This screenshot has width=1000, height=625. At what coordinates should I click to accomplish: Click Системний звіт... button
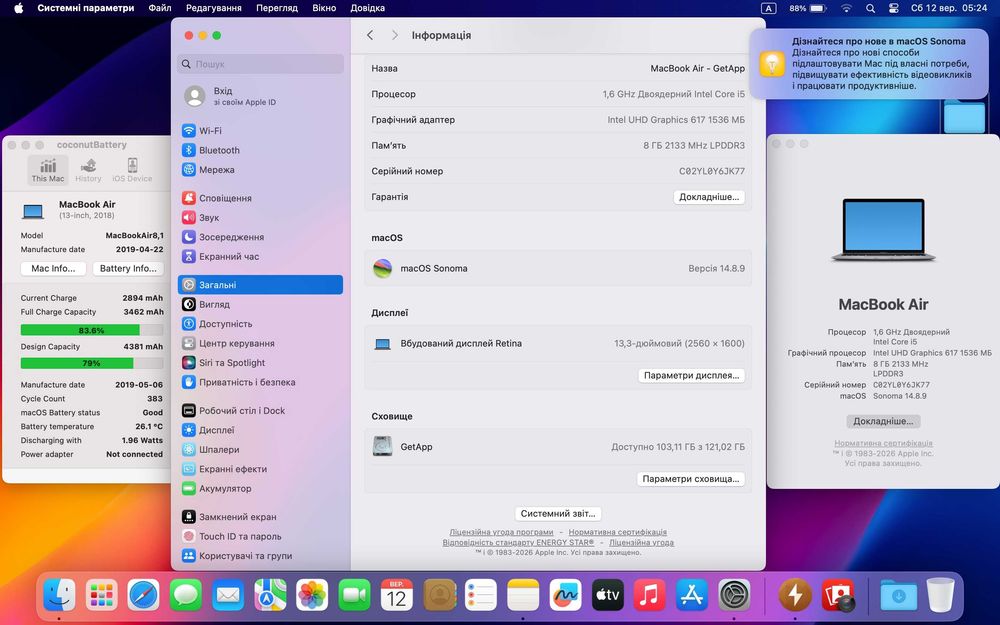[558, 513]
